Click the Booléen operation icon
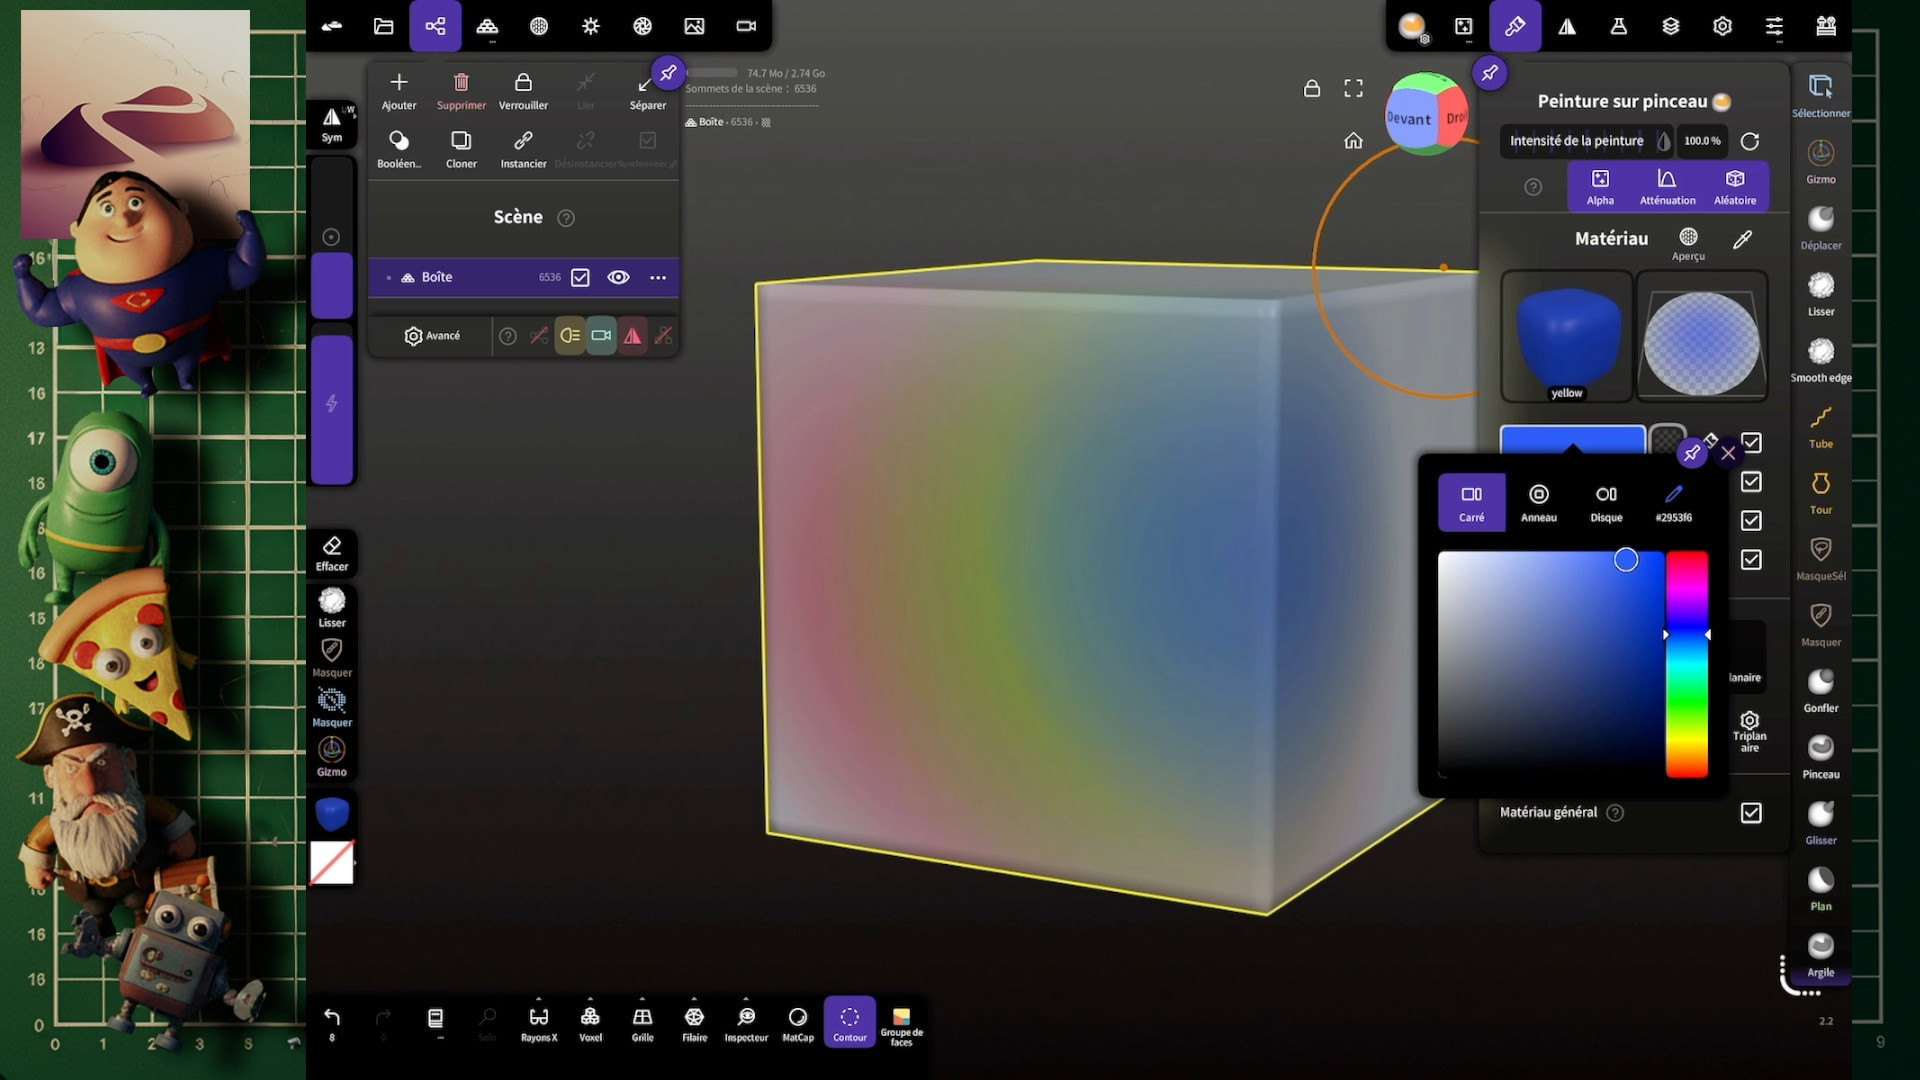Viewport: 1920px width, 1080px height. tap(399, 147)
